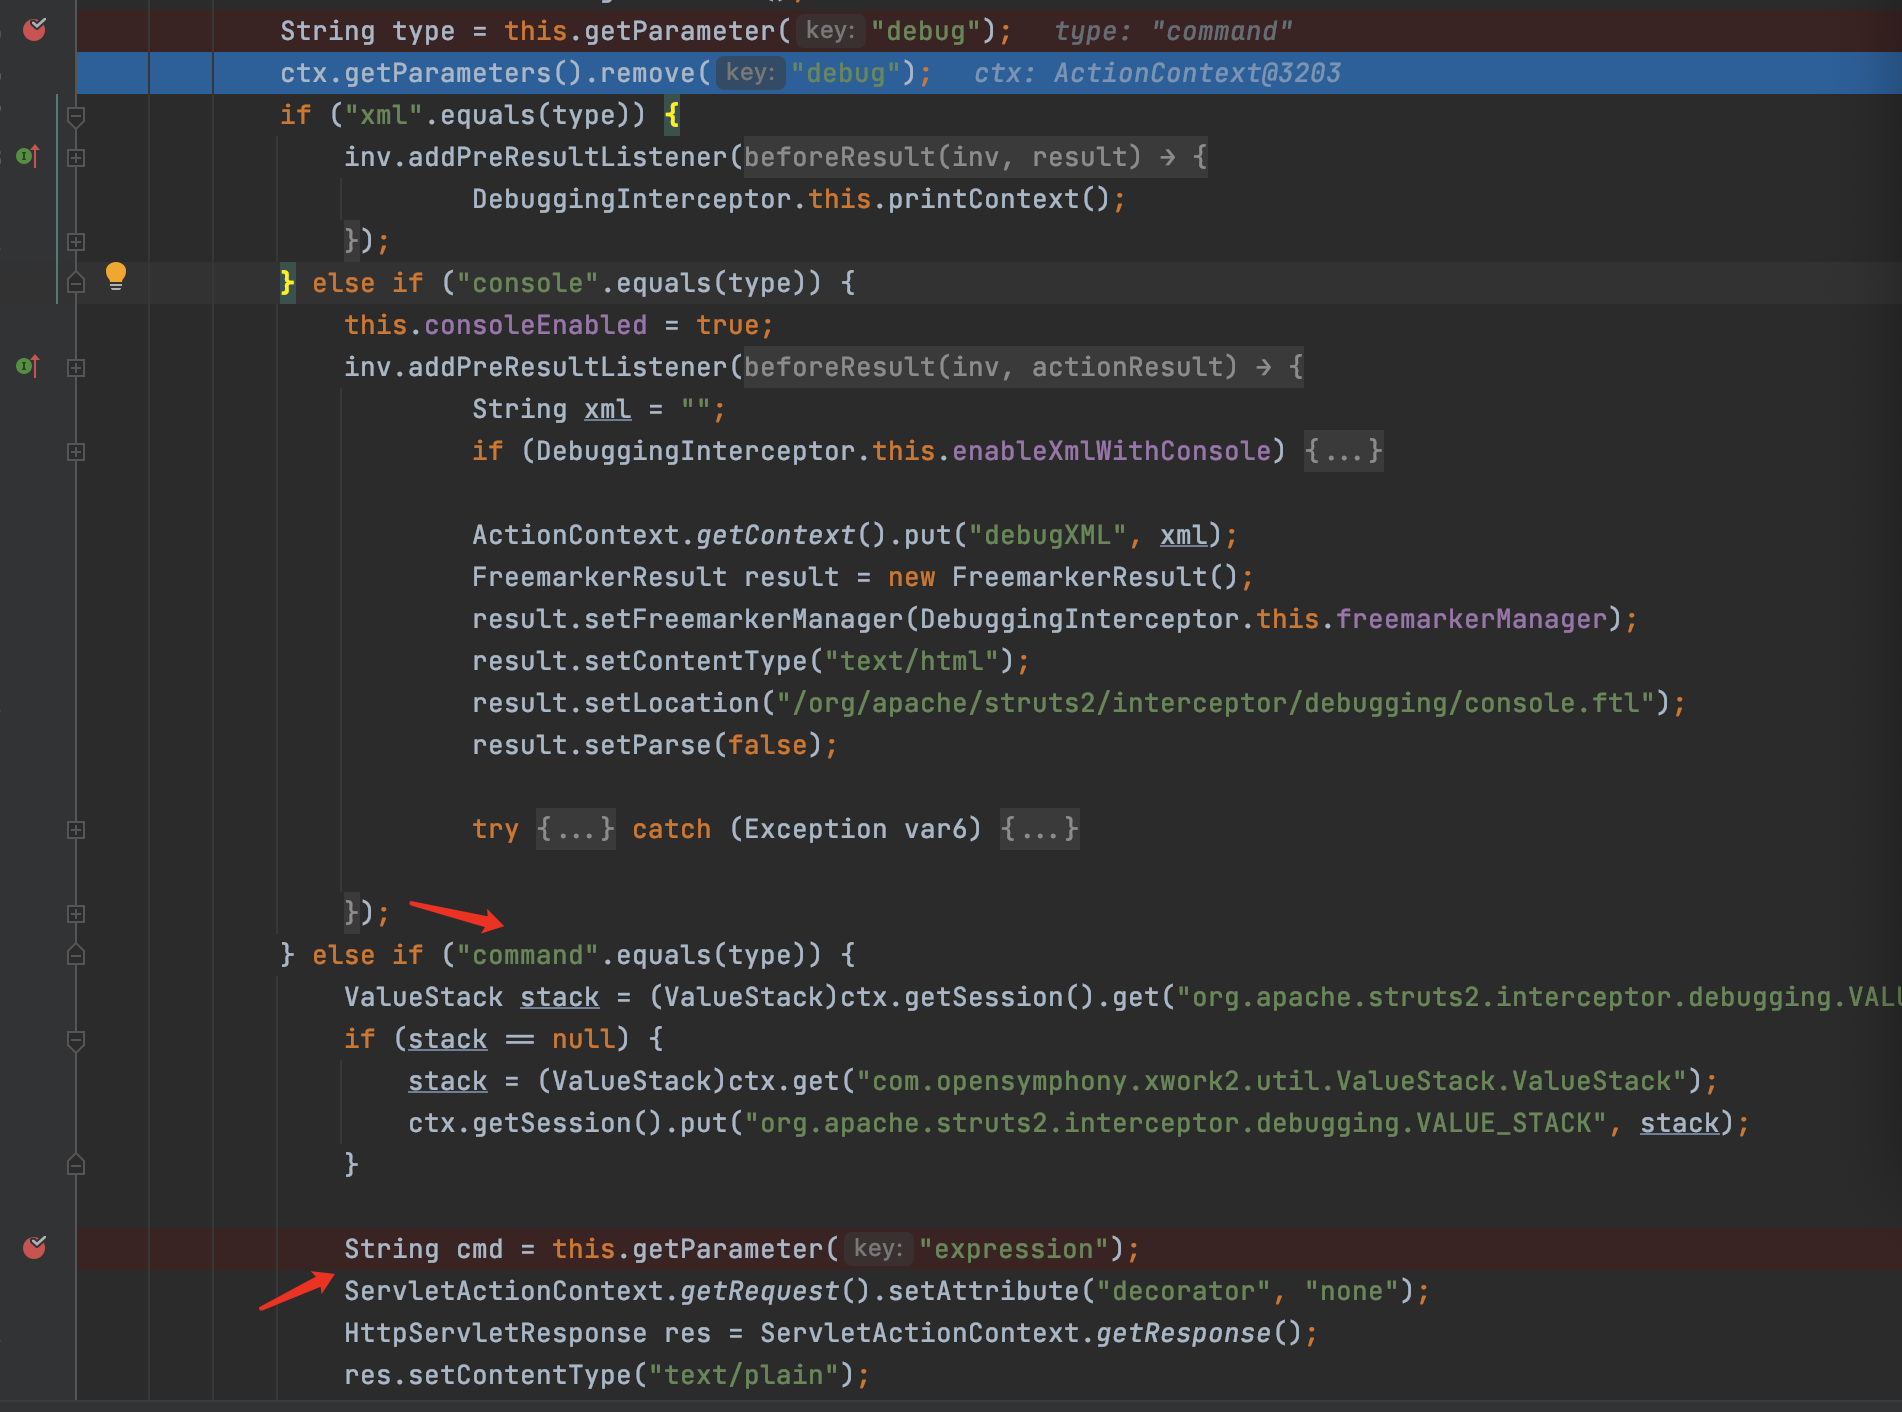1902x1412 pixels.
Task: Click the inline value ctx: ActionContext@3203
Action: [x=1158, y=73]
